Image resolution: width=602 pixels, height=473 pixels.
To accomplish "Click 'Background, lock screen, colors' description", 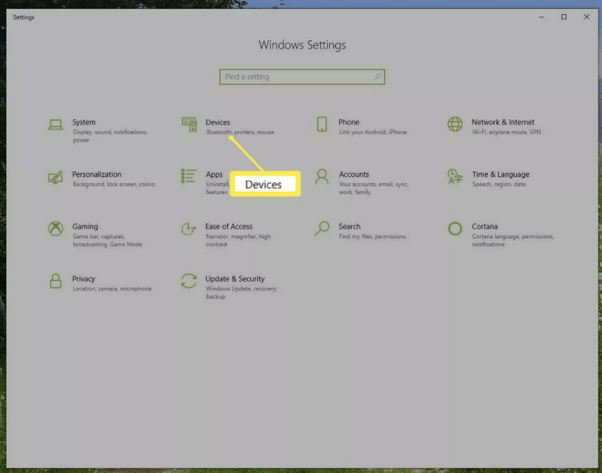I will coord(114,184).
